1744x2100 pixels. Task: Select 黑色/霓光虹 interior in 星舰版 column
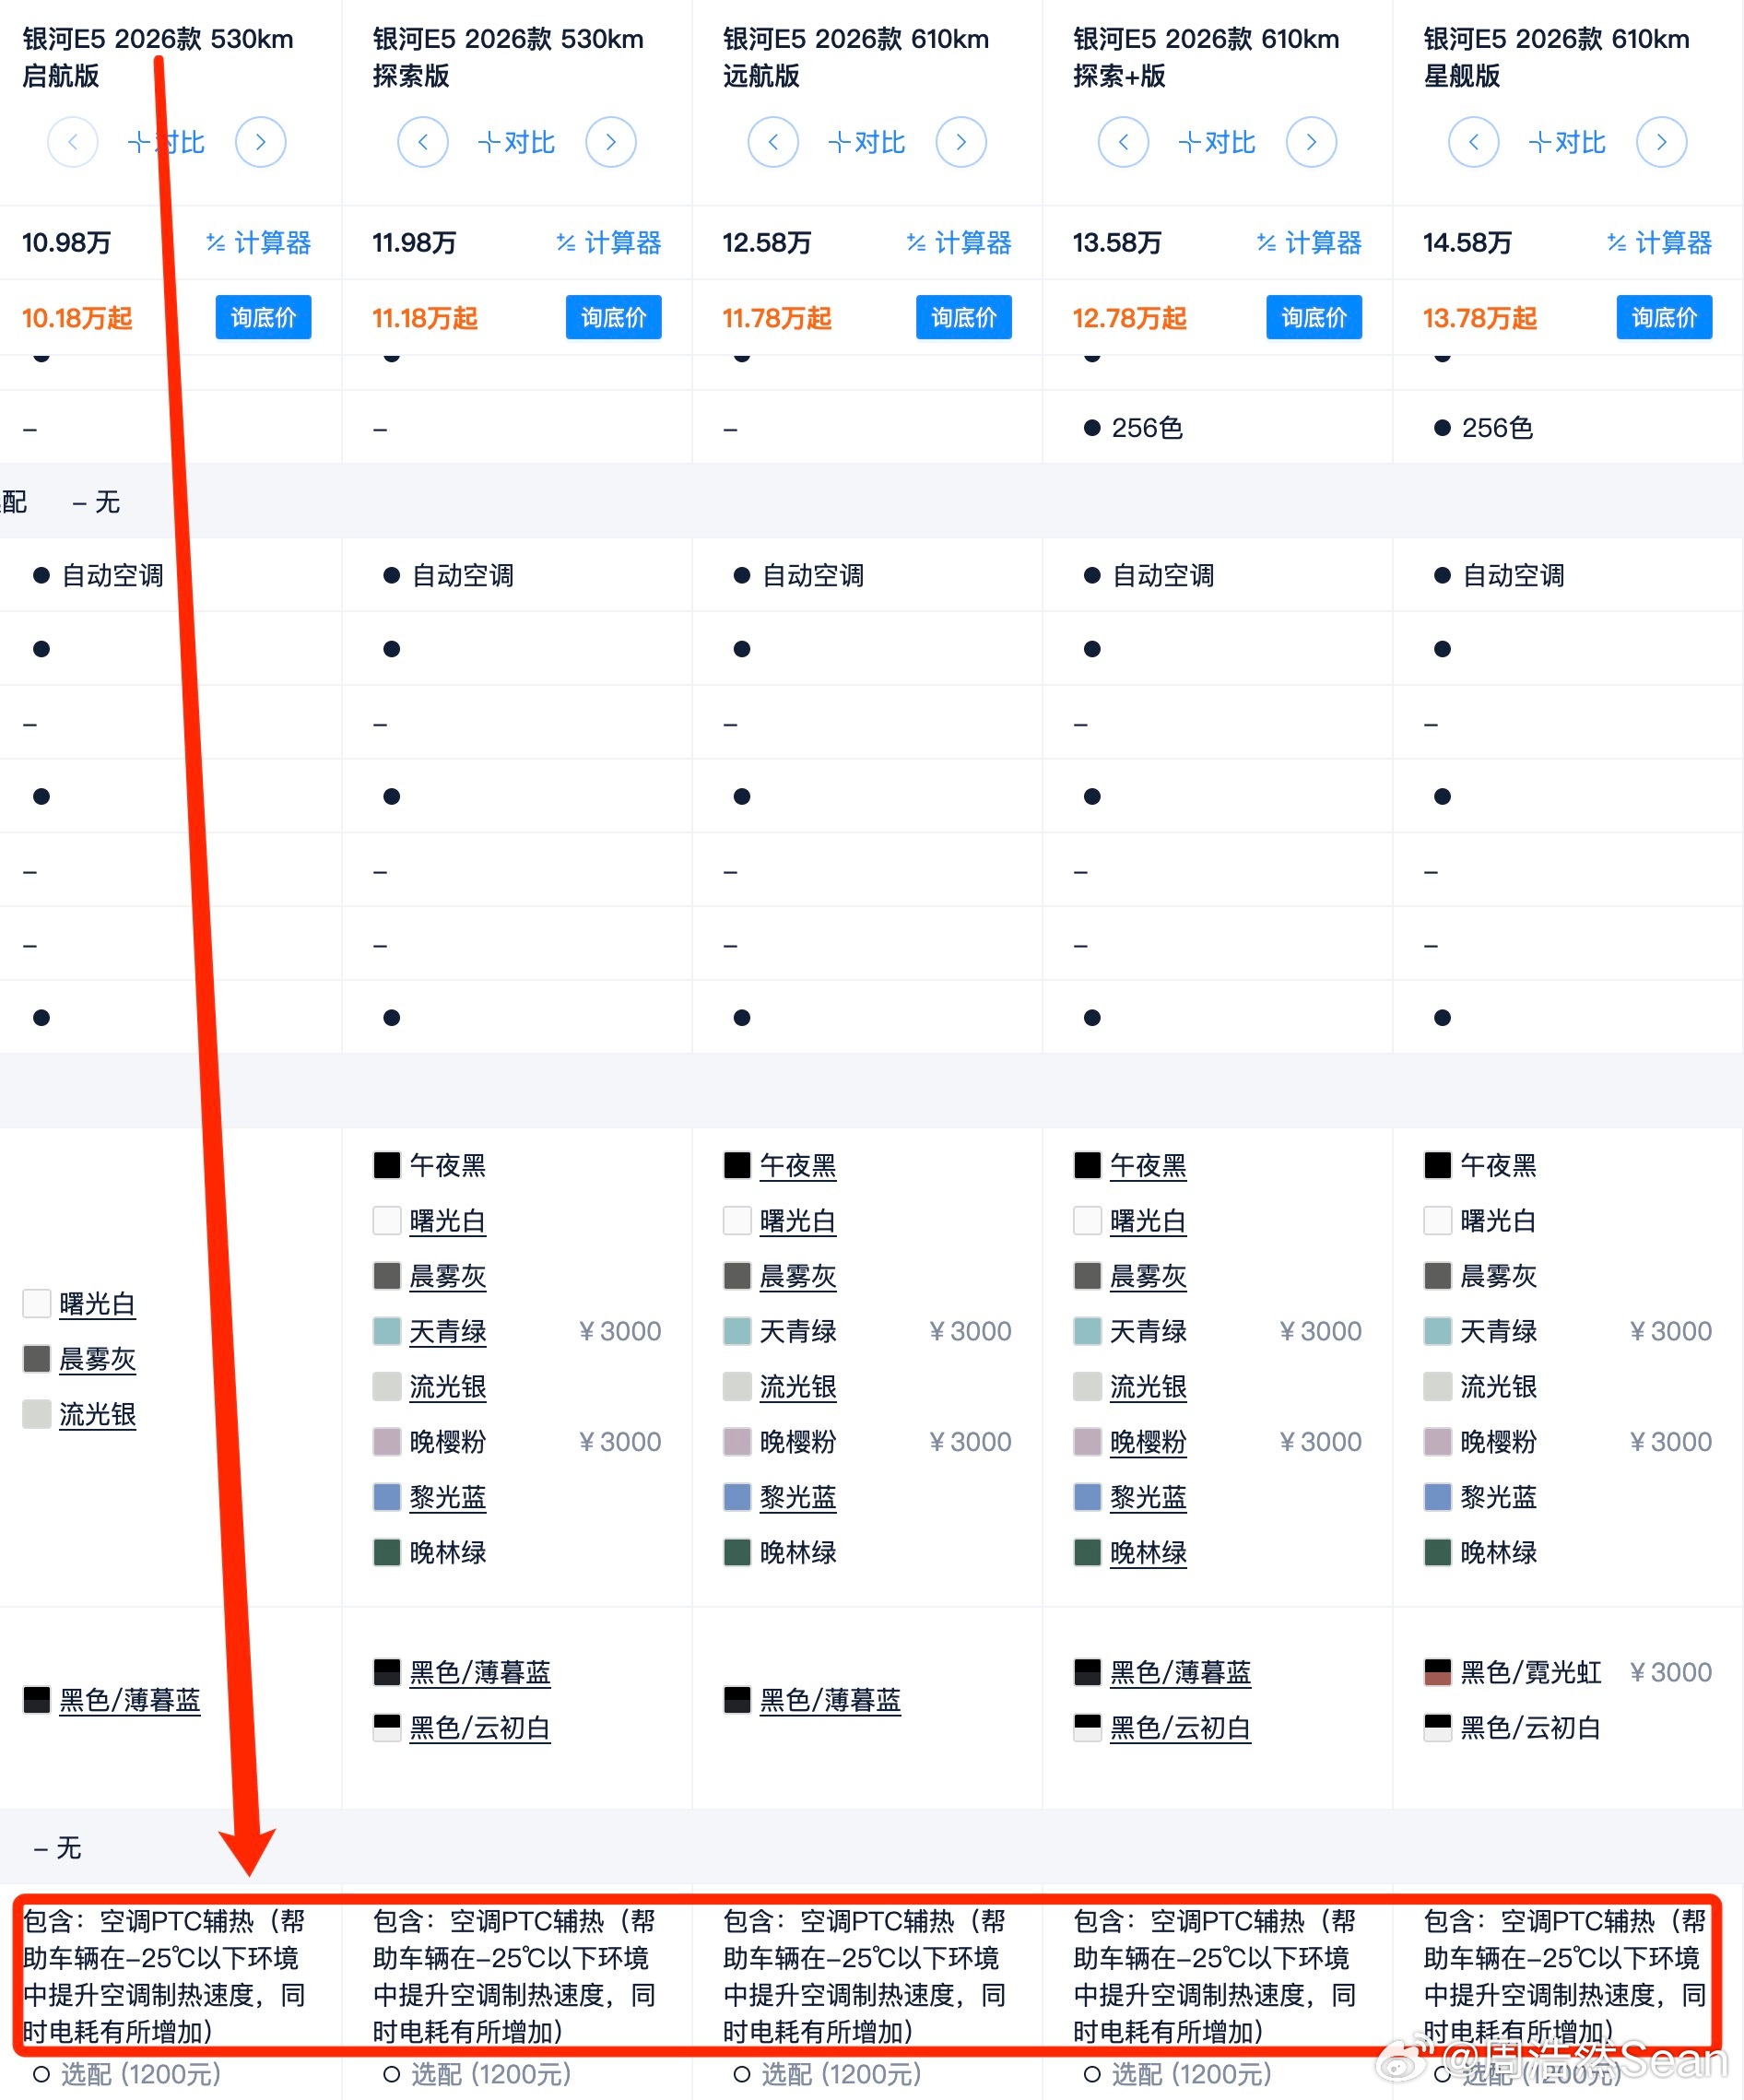[x=1512, y=1672]
